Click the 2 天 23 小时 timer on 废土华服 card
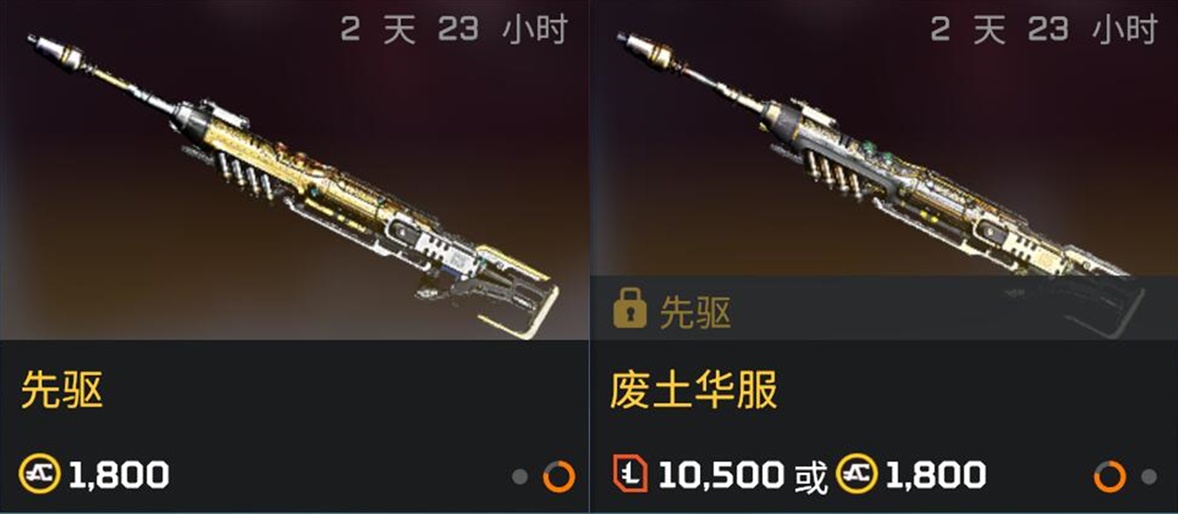Viewport: 1178px width, 514px height. coord(1043,31)
